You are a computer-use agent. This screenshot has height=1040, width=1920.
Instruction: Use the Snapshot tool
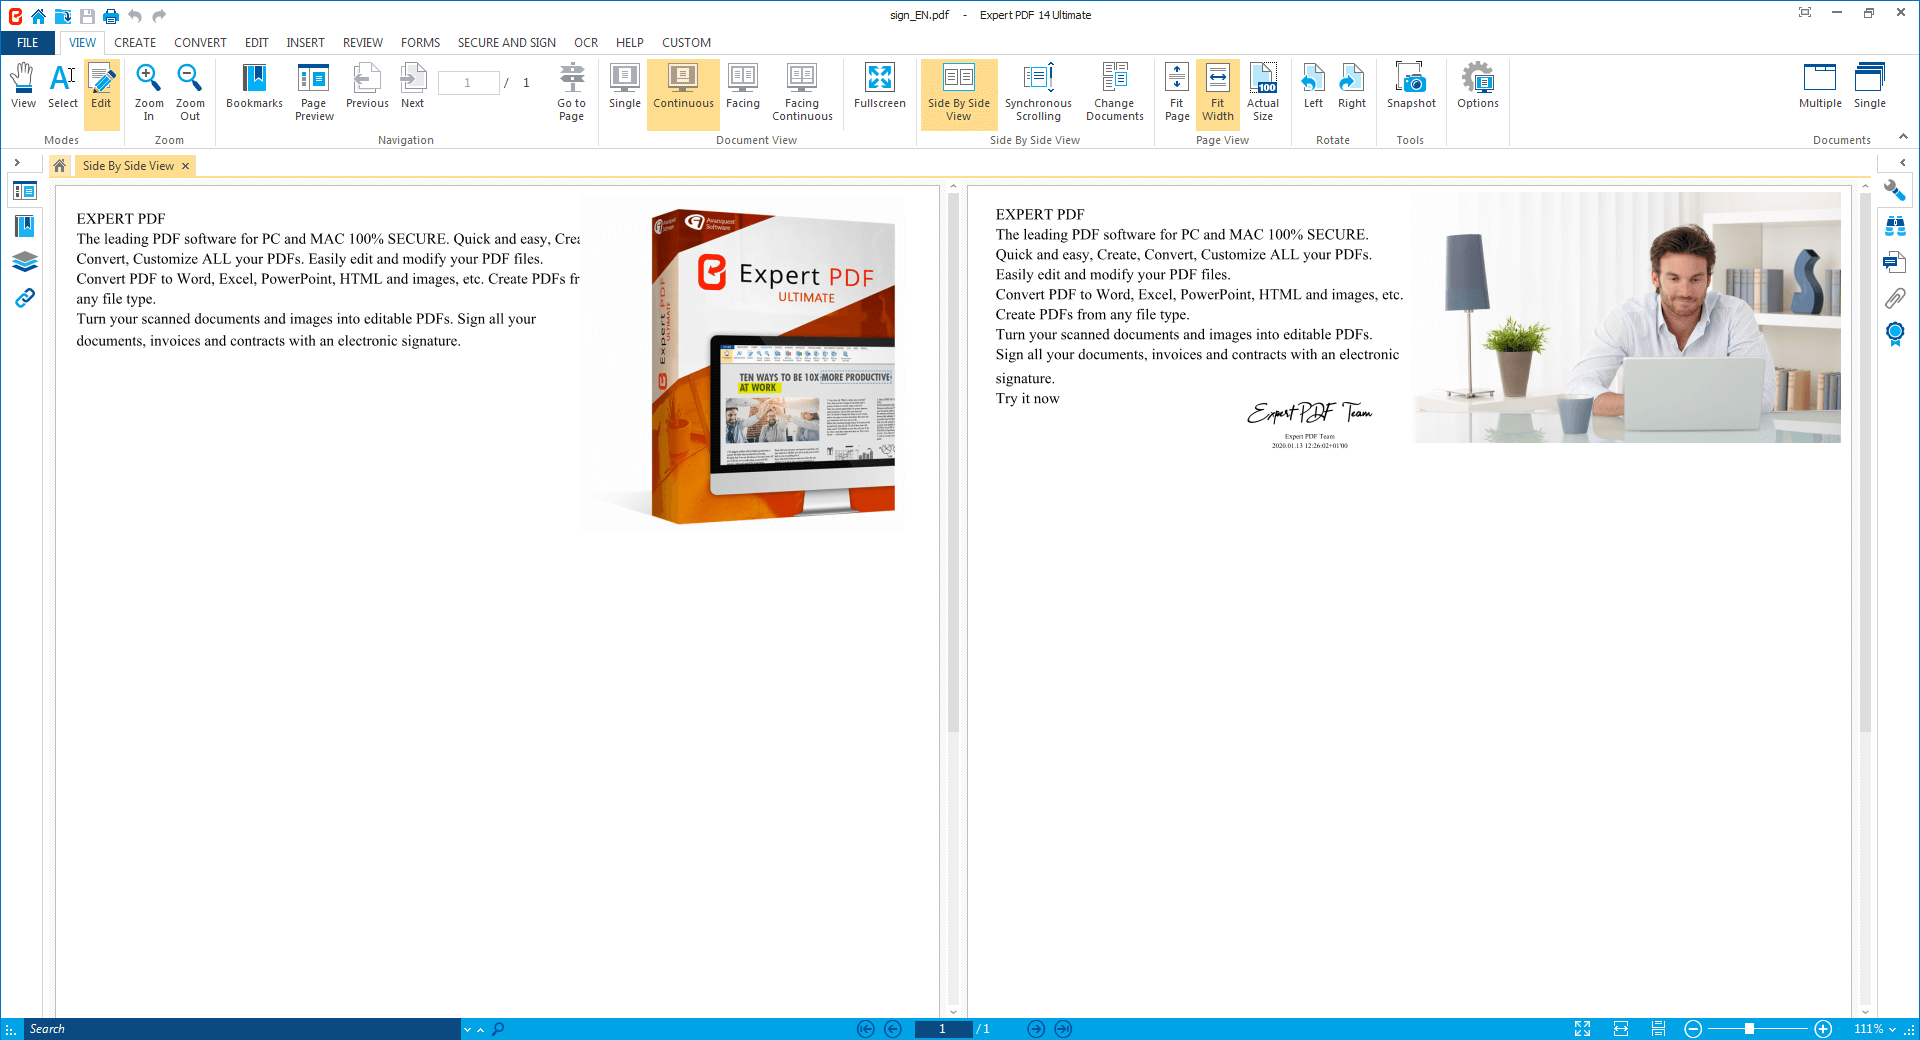click(x=1411, y=87)
